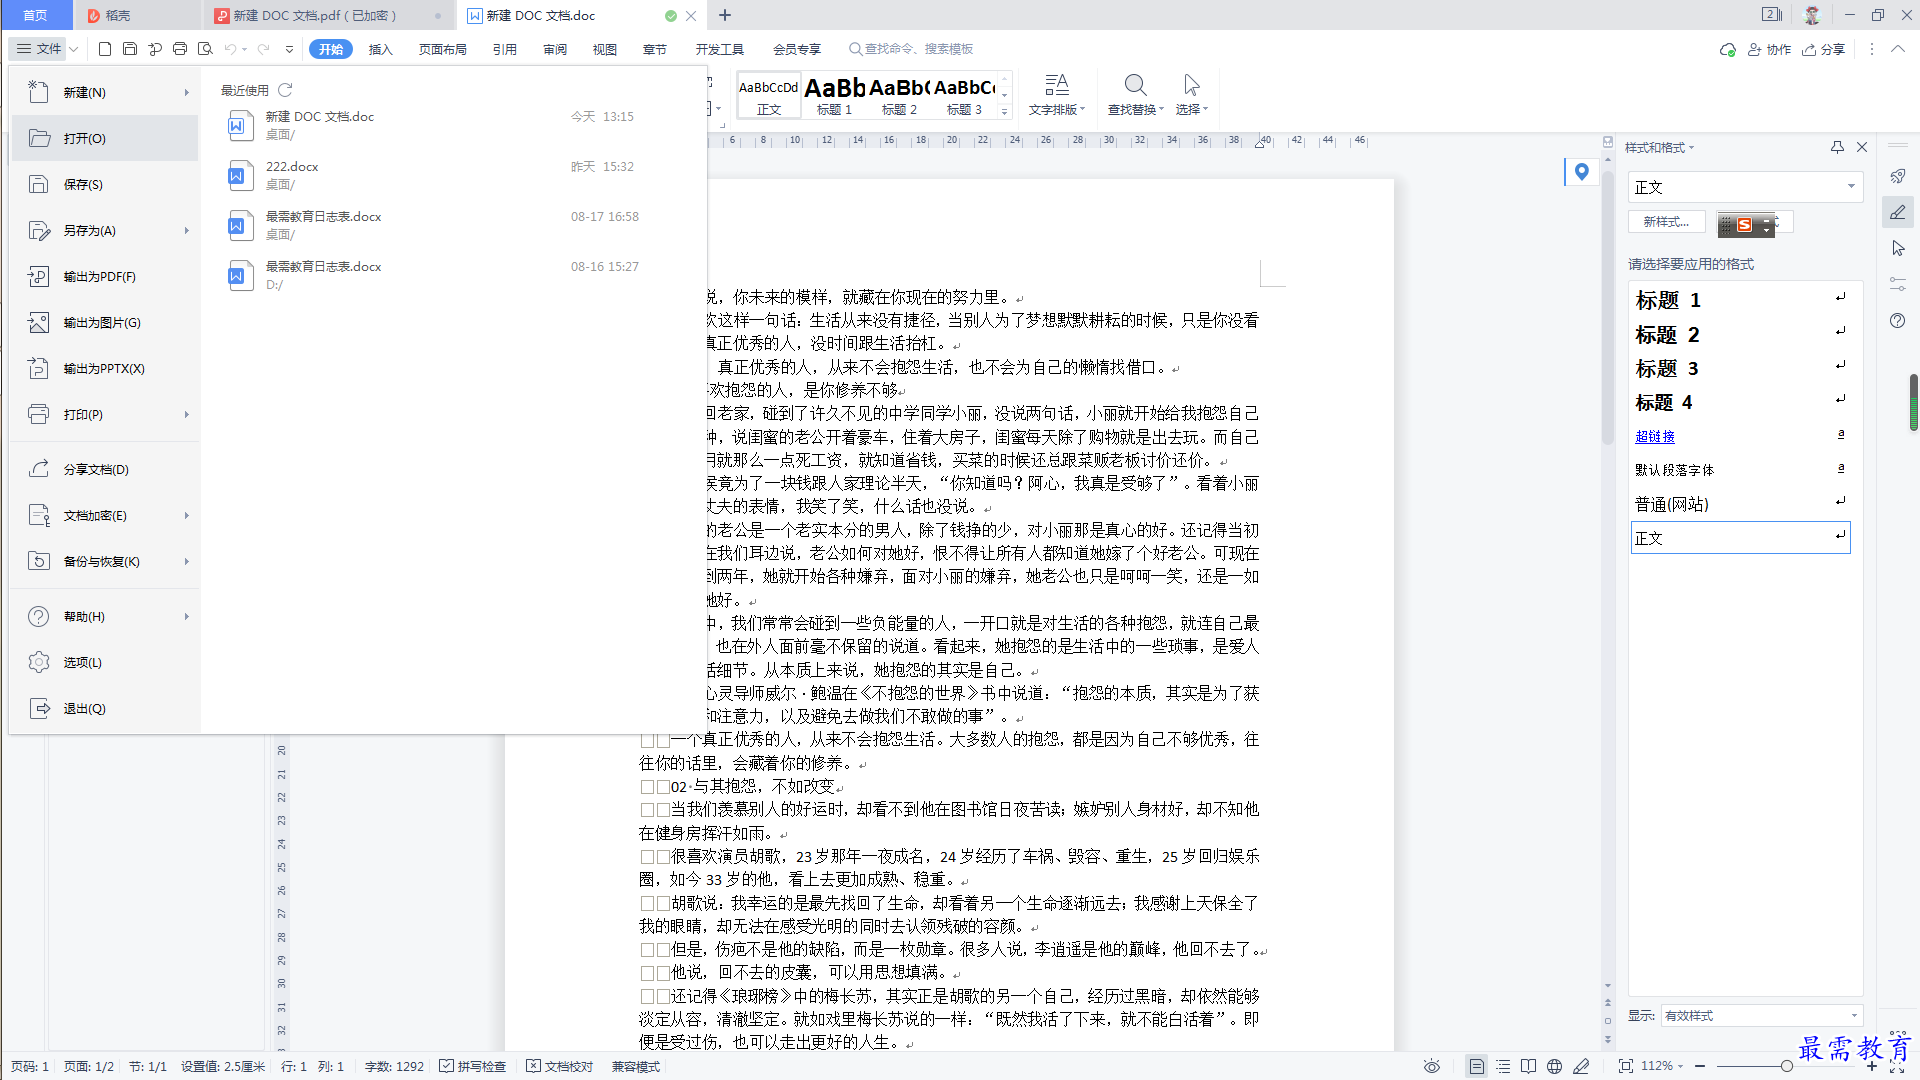Expand the Print (打印) submenu
Screen dimensions: 1920x1080
click(x=187, y=414)
